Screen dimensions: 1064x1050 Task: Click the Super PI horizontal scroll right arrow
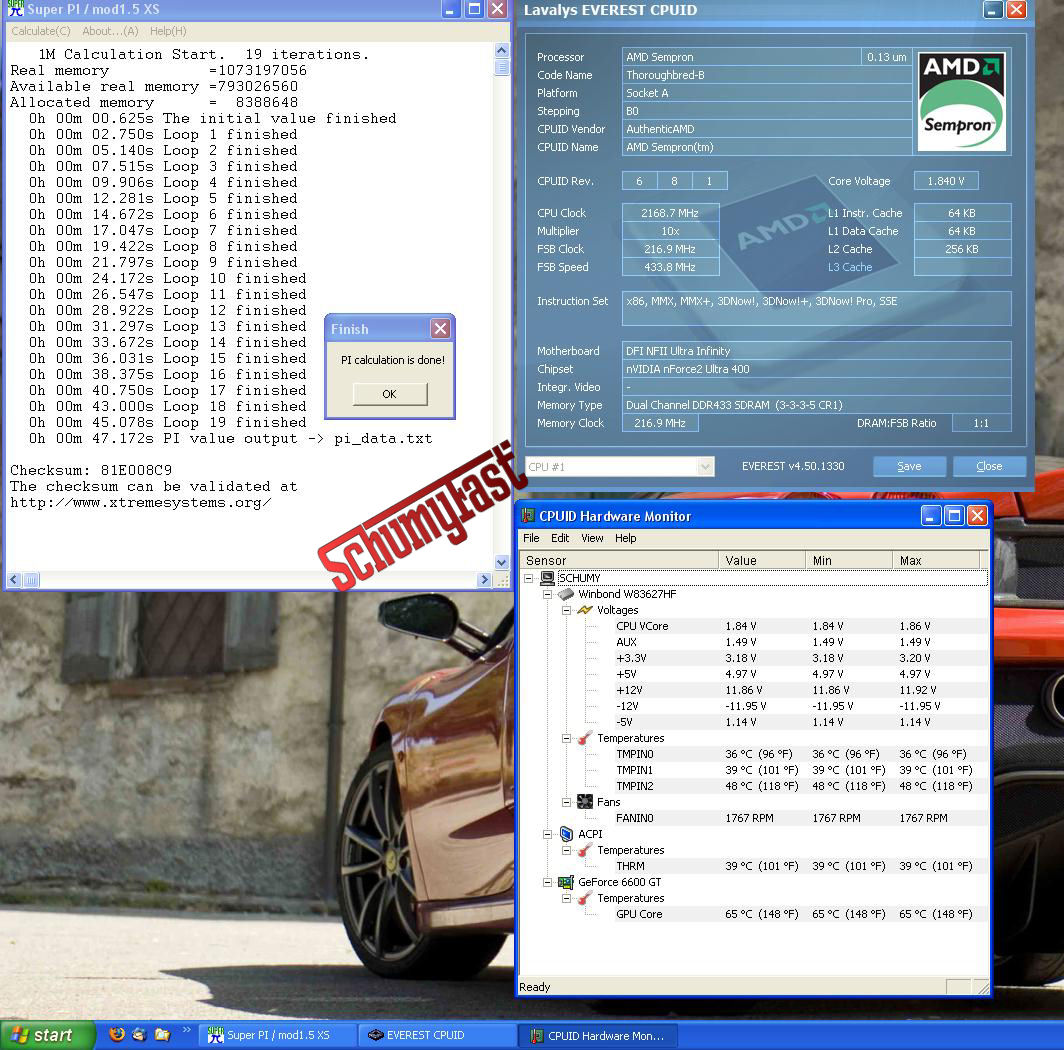point(484,580)
